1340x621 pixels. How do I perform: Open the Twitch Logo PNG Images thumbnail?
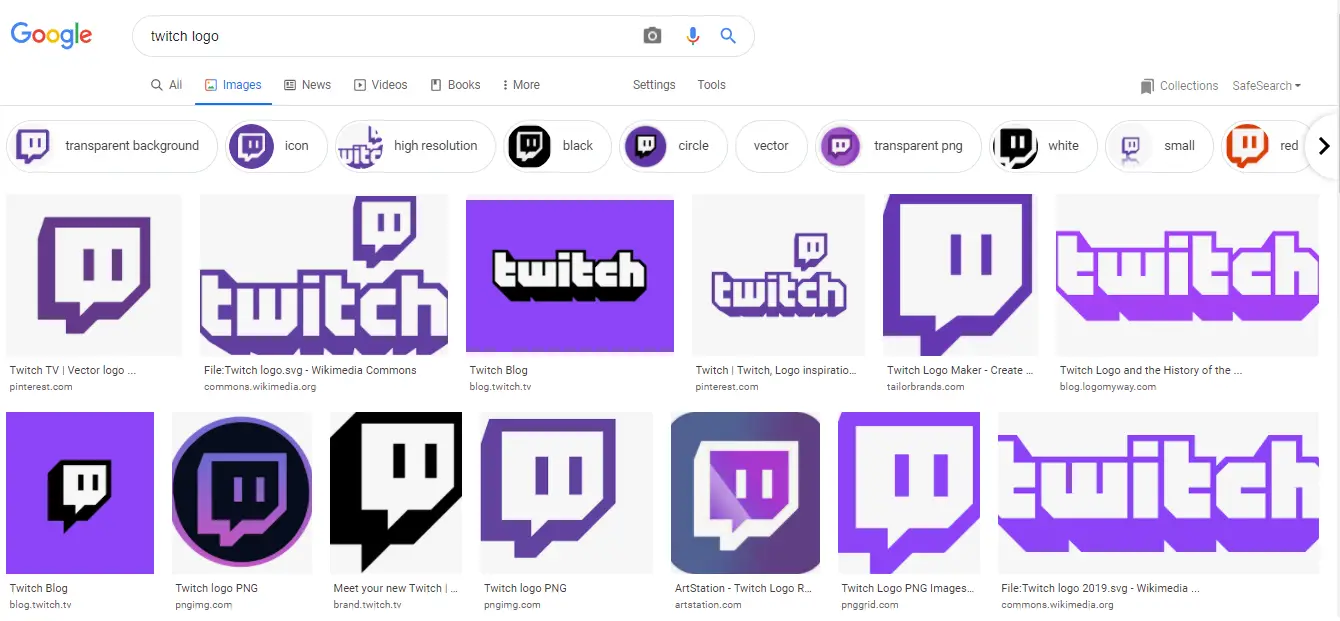[x=909, y=493]
